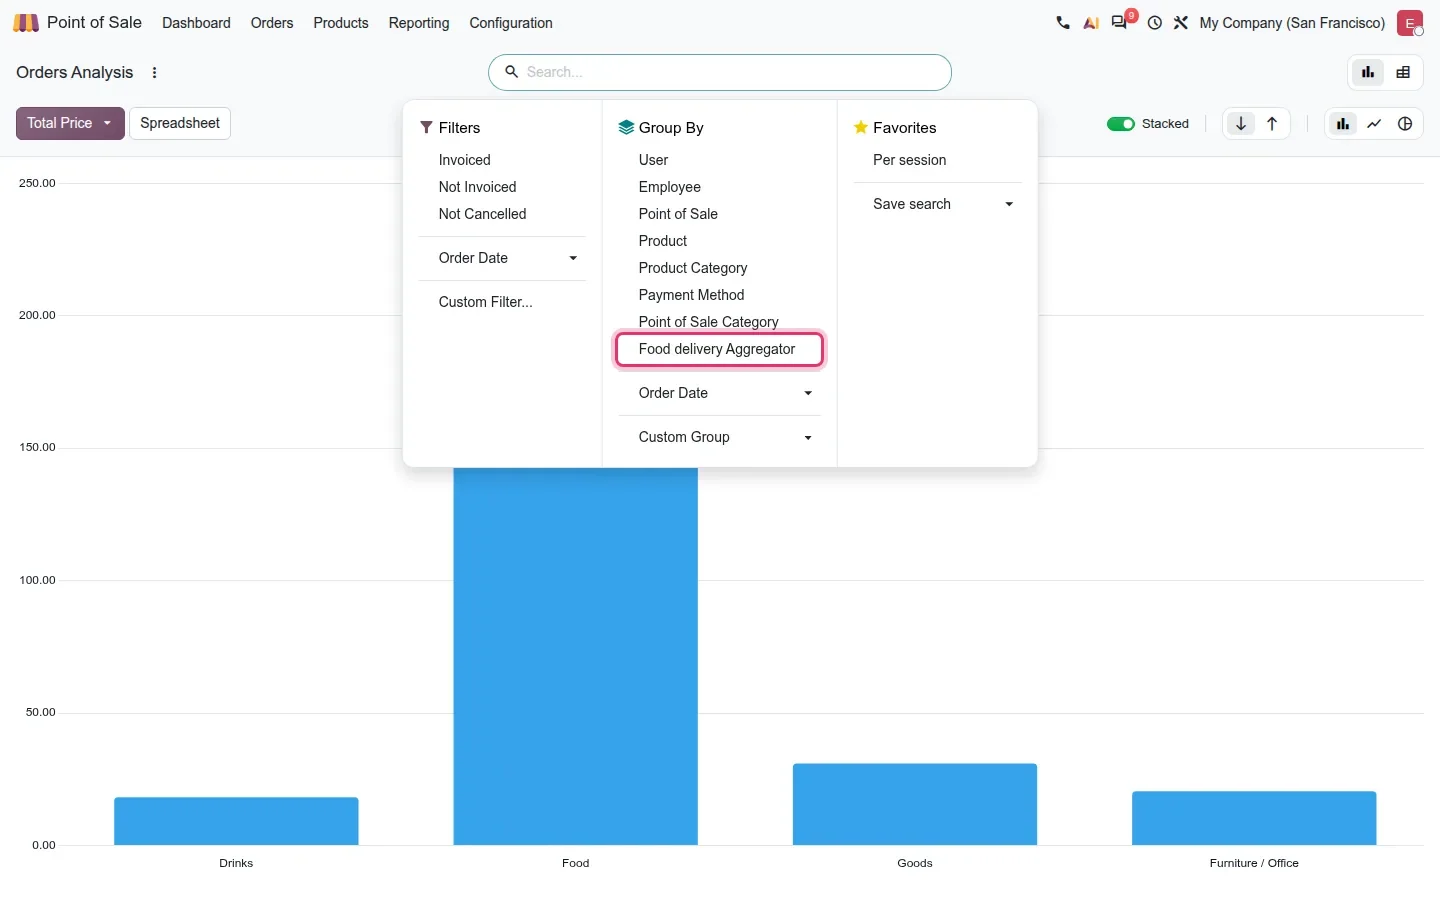Expand the Order Date group-by dropdown

(x=719, y=393)
